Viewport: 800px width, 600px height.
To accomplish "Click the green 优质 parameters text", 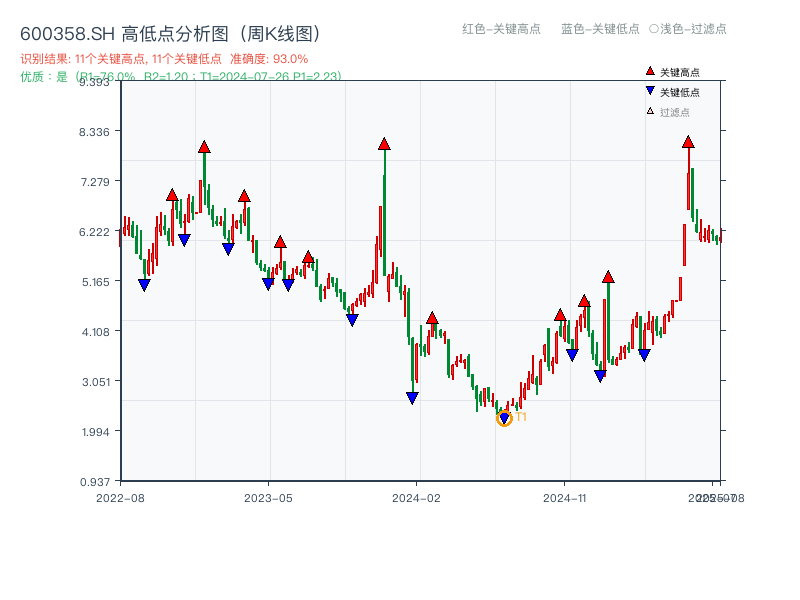I will click(178, 77).
